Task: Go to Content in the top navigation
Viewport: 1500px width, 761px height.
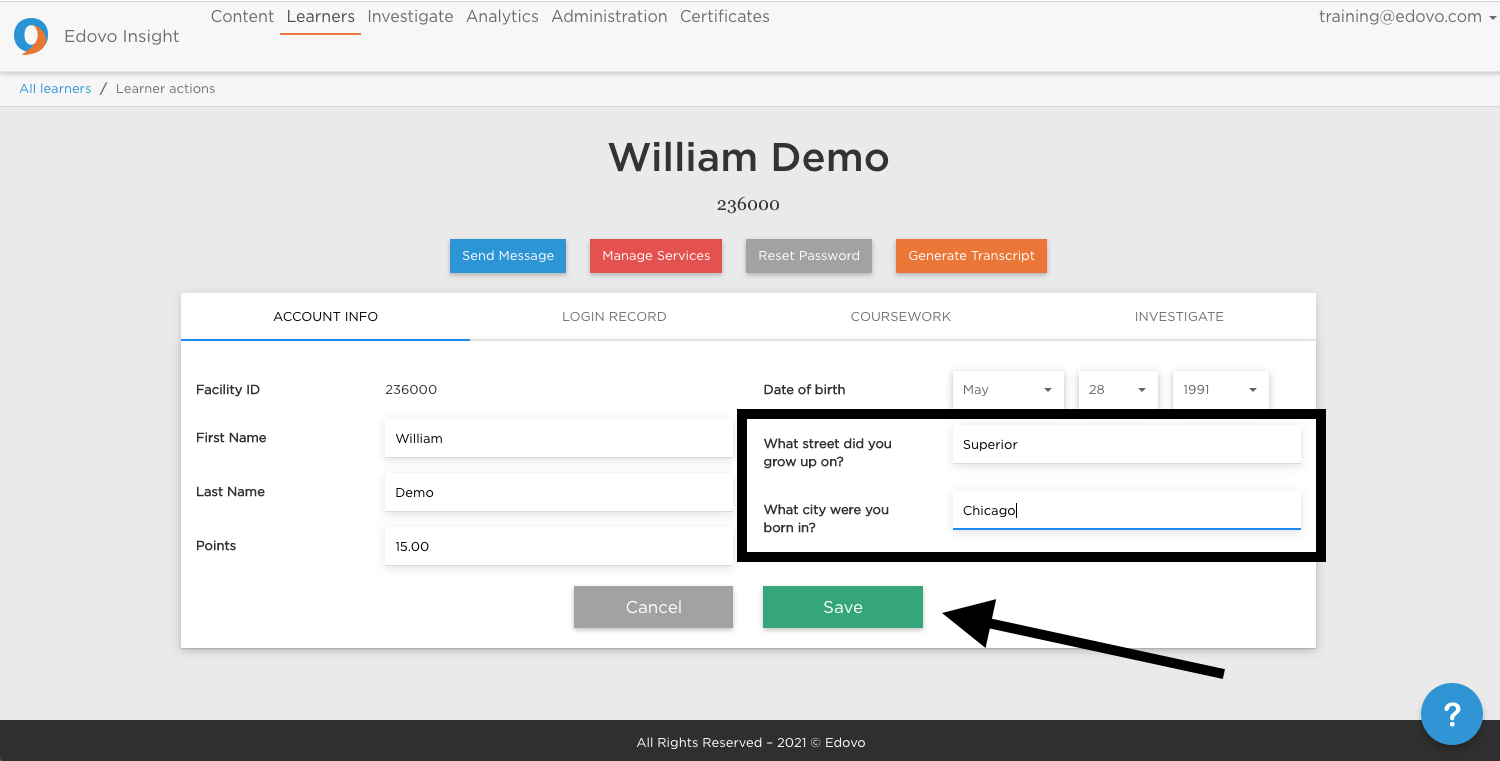Action: 242,17
